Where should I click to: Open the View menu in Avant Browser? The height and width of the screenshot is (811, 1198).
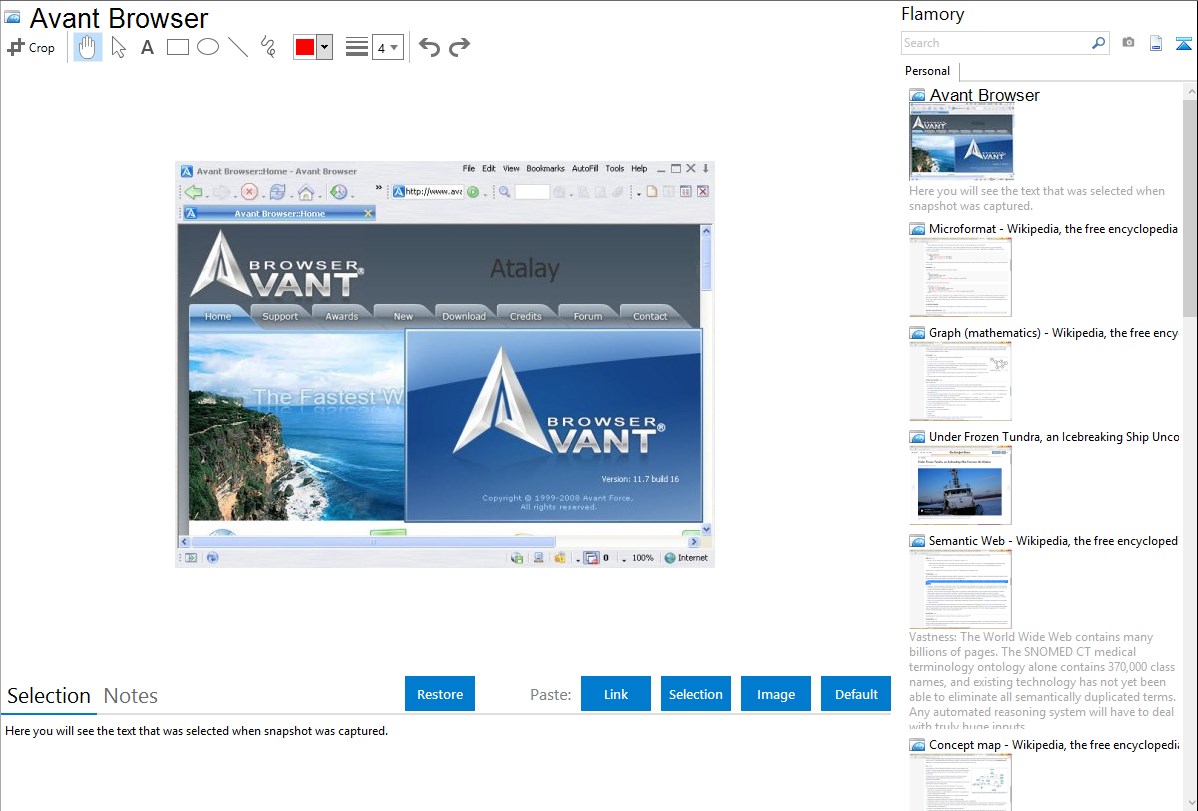511,168
